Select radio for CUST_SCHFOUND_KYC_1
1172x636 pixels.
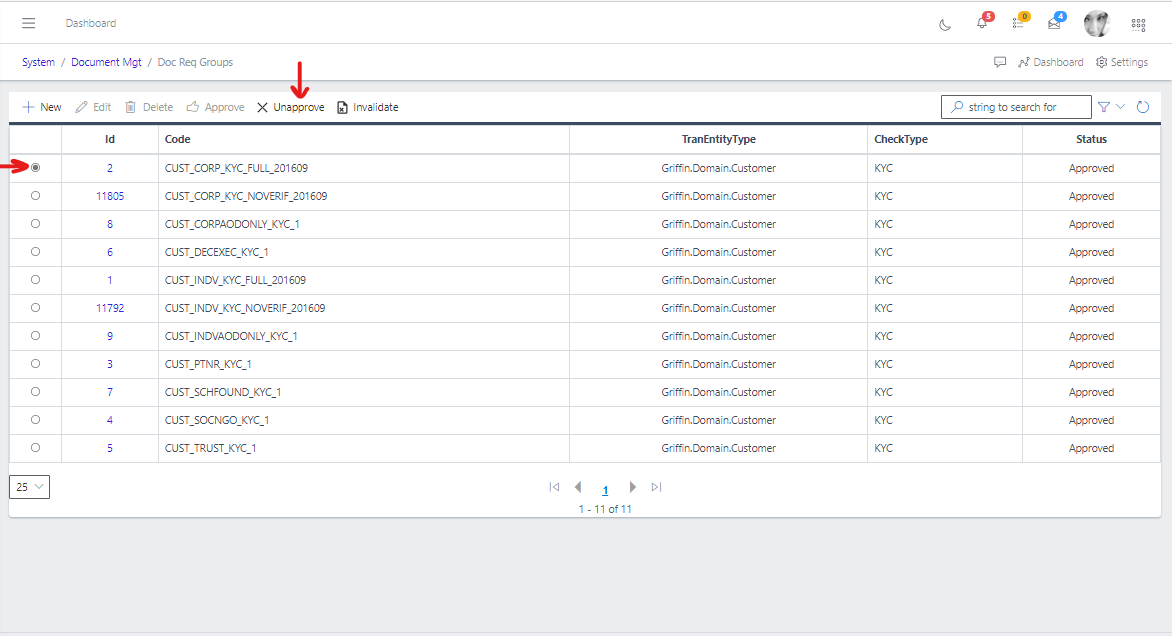click(35, 392)
